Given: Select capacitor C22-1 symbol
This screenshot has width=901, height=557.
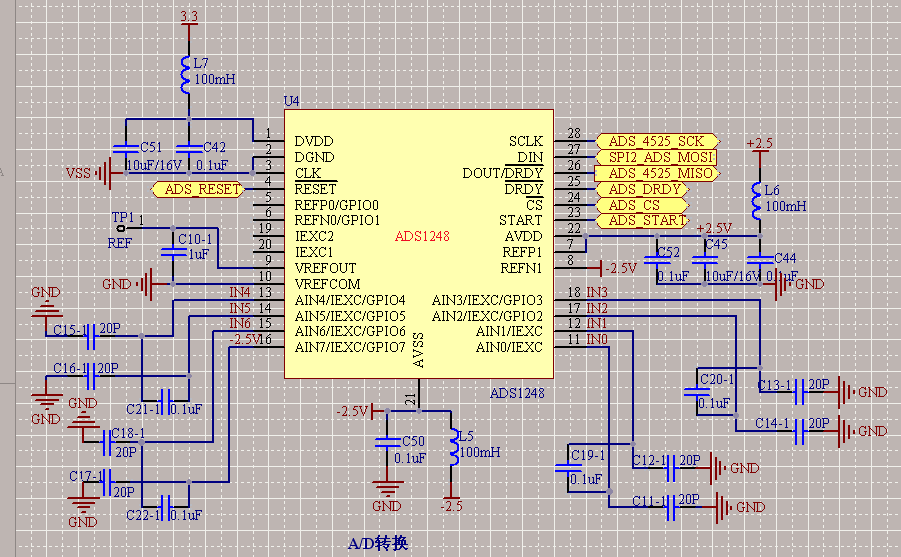Looking at the screenshot, I should point(166,506).
